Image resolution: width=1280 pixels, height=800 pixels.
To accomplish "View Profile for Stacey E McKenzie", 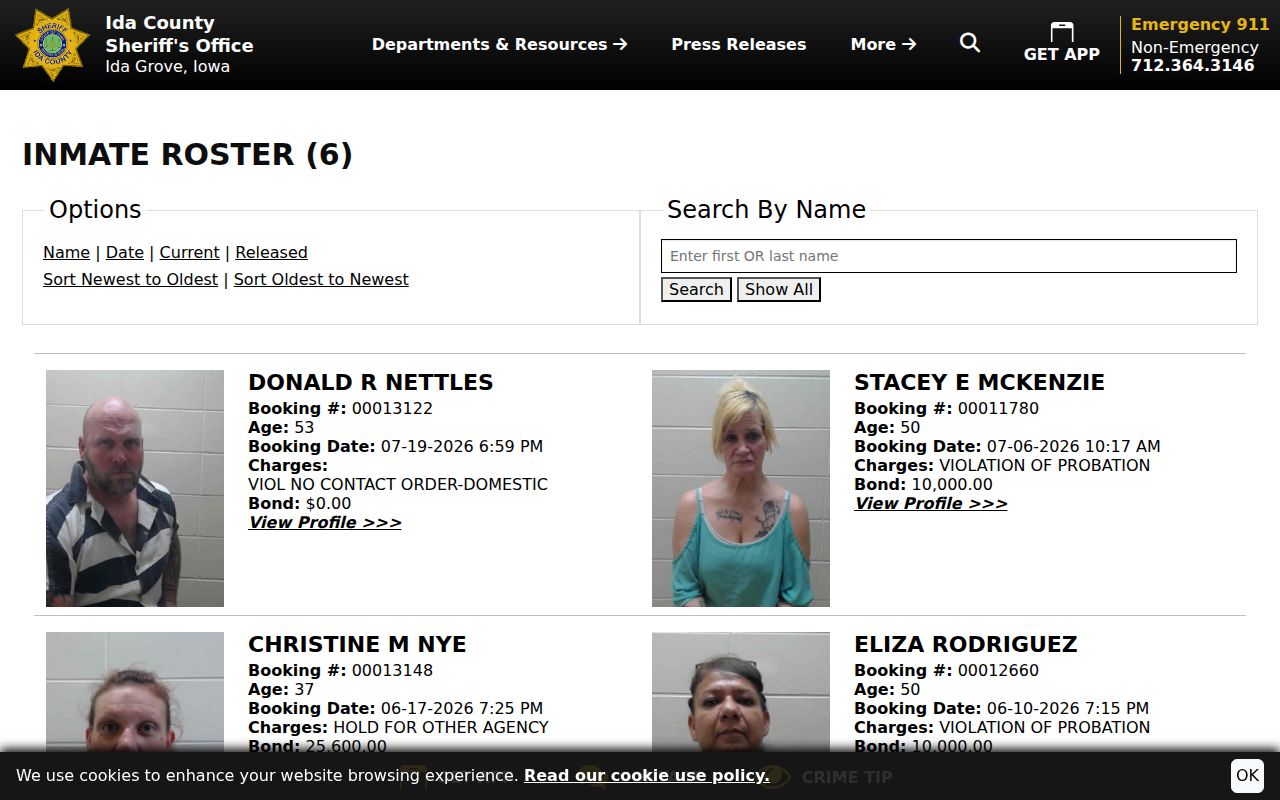I will 931,504.
